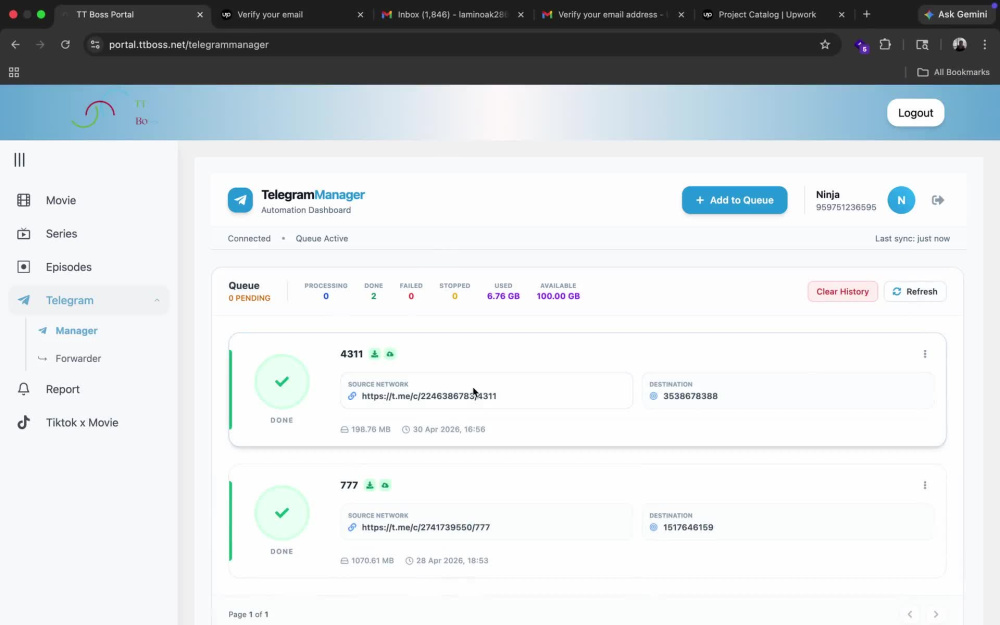
Task: Click the Movie film-strip icon
Action: 24,200
